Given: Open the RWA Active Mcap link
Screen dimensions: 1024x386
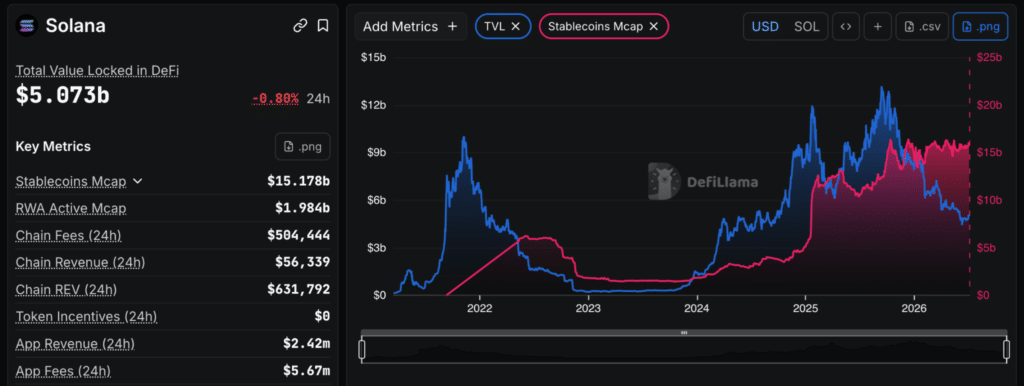Looking at the screenshot, I should (x=71, y=208).
